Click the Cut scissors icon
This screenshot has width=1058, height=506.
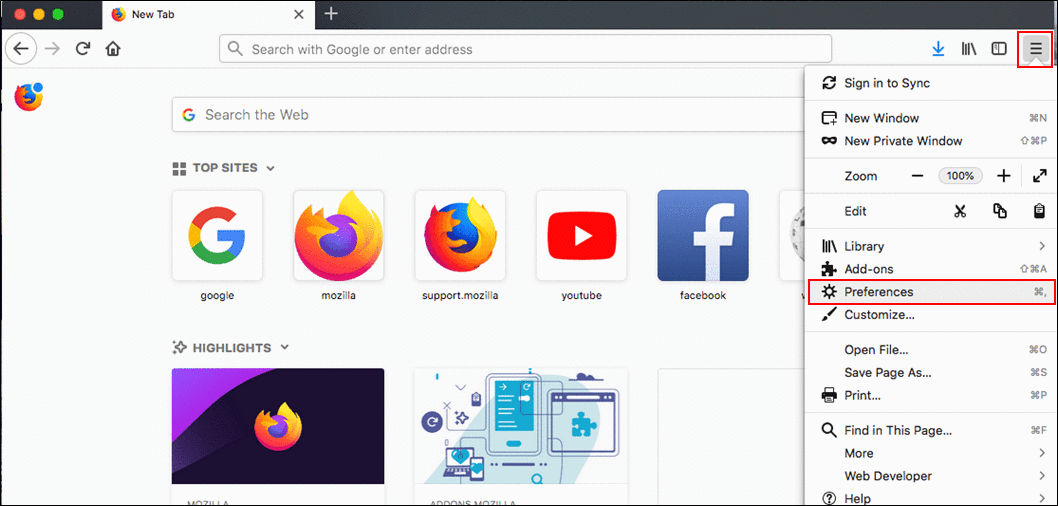960,211
